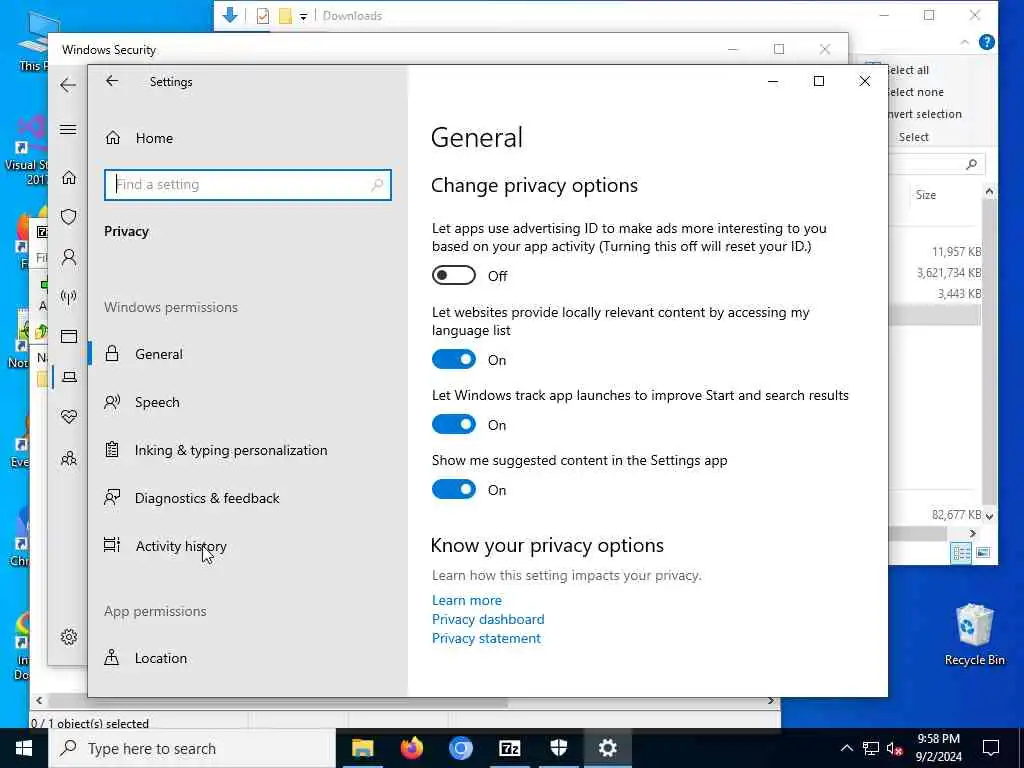Screen dimensions: 1024x768
Task: Click the search magnifier in Find a setting
Action: click(x=377, y=185)
